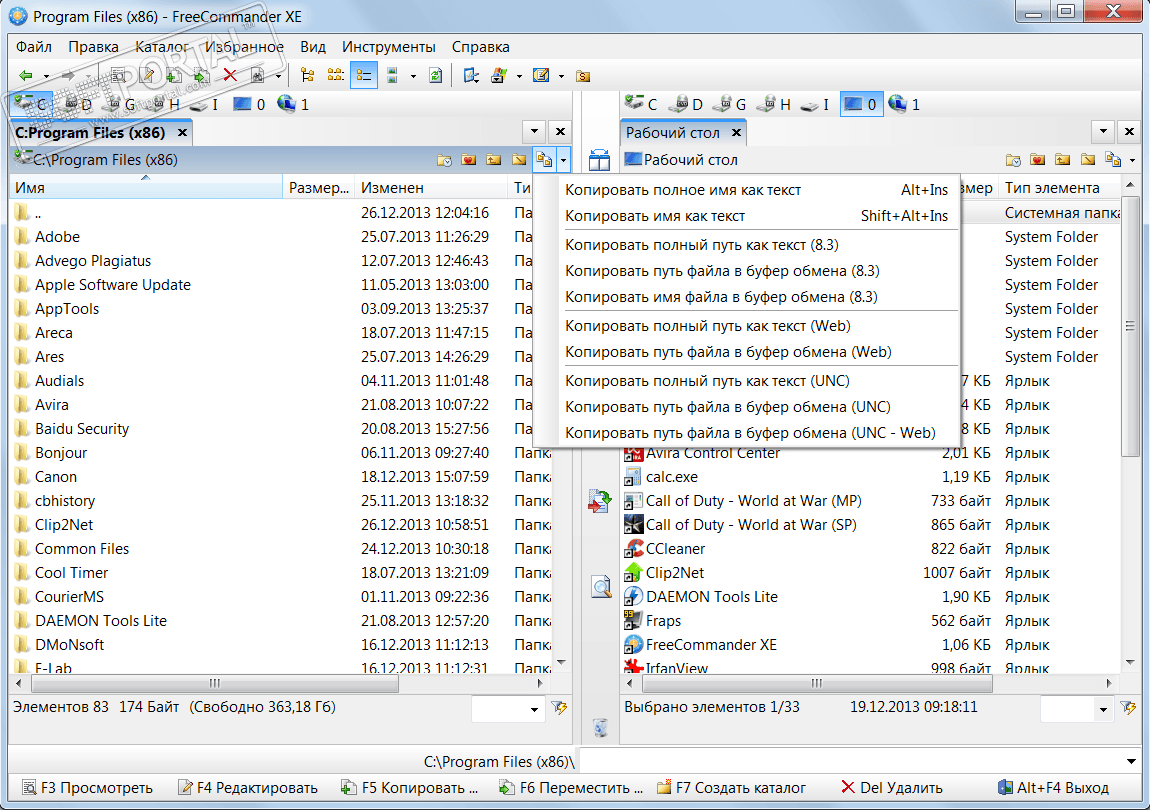Select network drive 1 in left panel
Screen dimensions: 1150x810
click(293, 104)
